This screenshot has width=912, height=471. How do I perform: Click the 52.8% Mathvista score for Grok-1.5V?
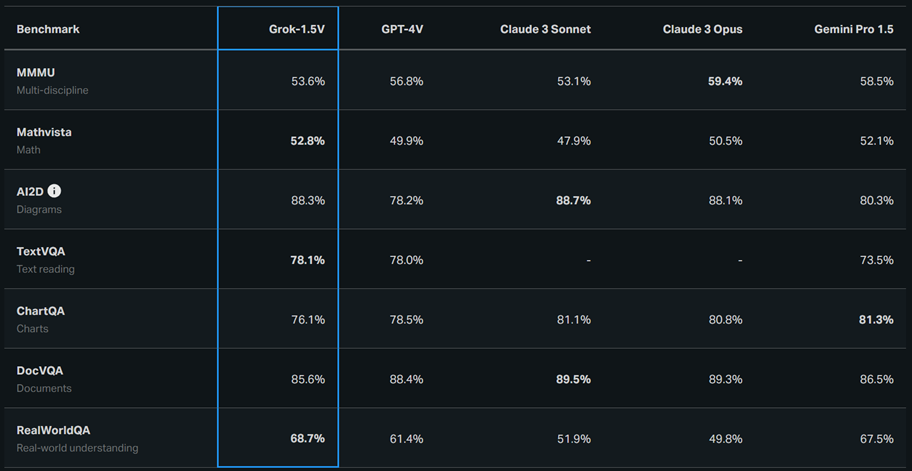point(307,141)
